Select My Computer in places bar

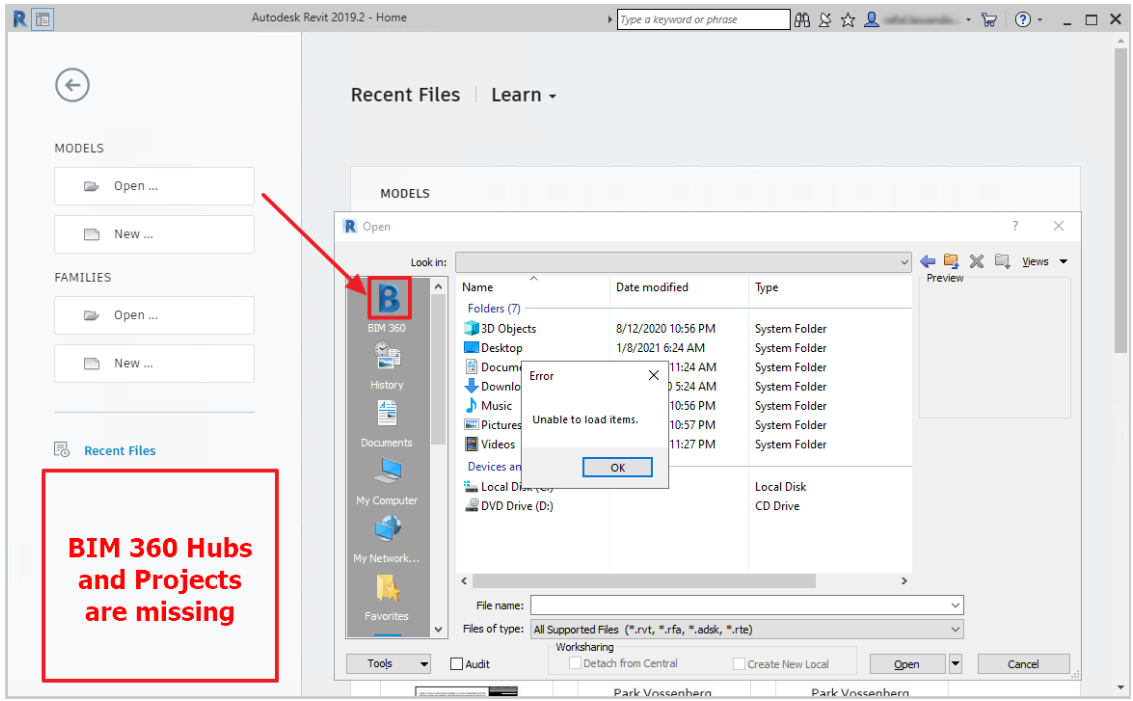[387, 471]
